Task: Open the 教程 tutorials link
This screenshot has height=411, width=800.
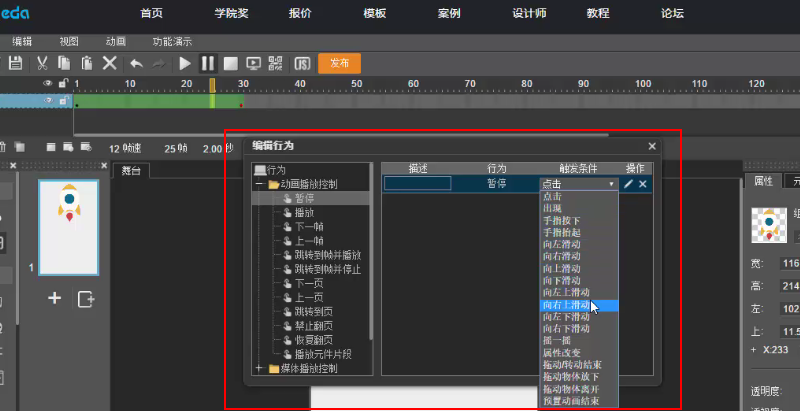Action: [598, 13]
